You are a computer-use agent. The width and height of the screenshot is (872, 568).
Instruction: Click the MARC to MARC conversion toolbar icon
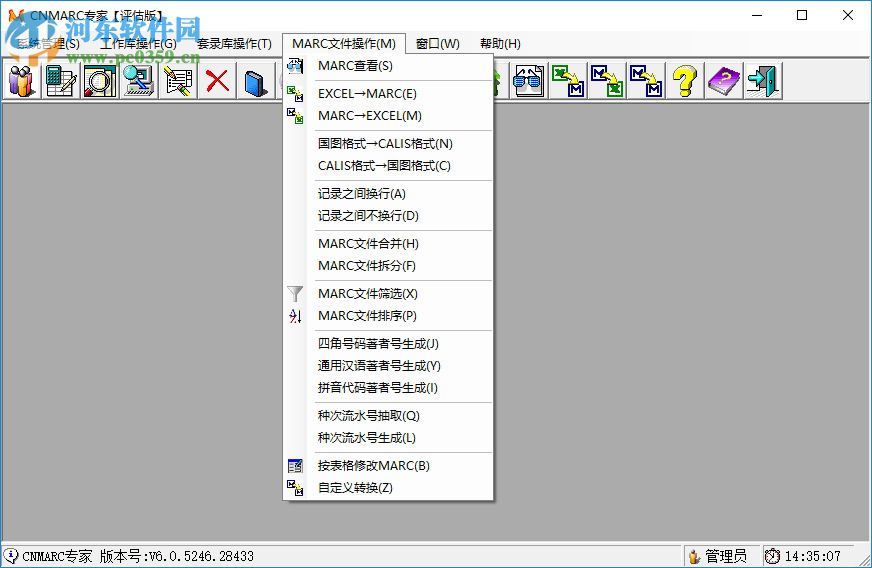645,81
